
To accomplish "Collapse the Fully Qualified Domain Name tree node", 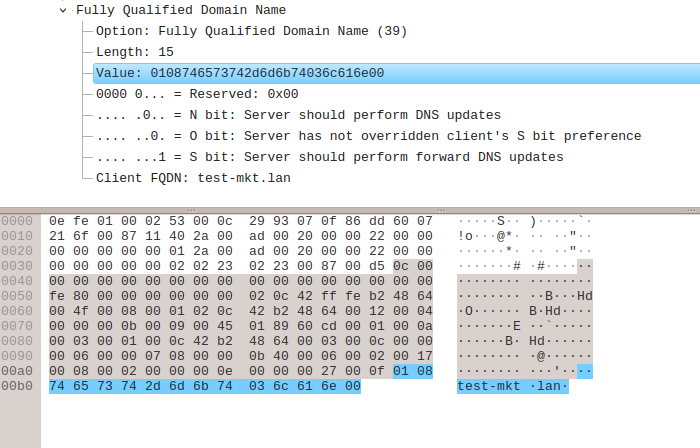I will pos(63,10).
